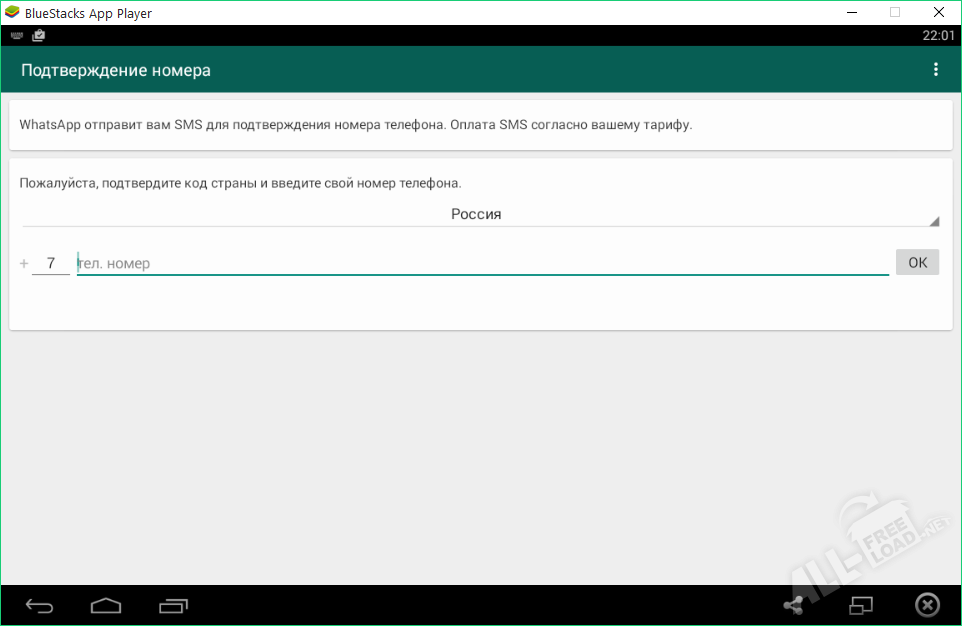
Task: Open the recent apps switcher
Action: click(173, 605)
